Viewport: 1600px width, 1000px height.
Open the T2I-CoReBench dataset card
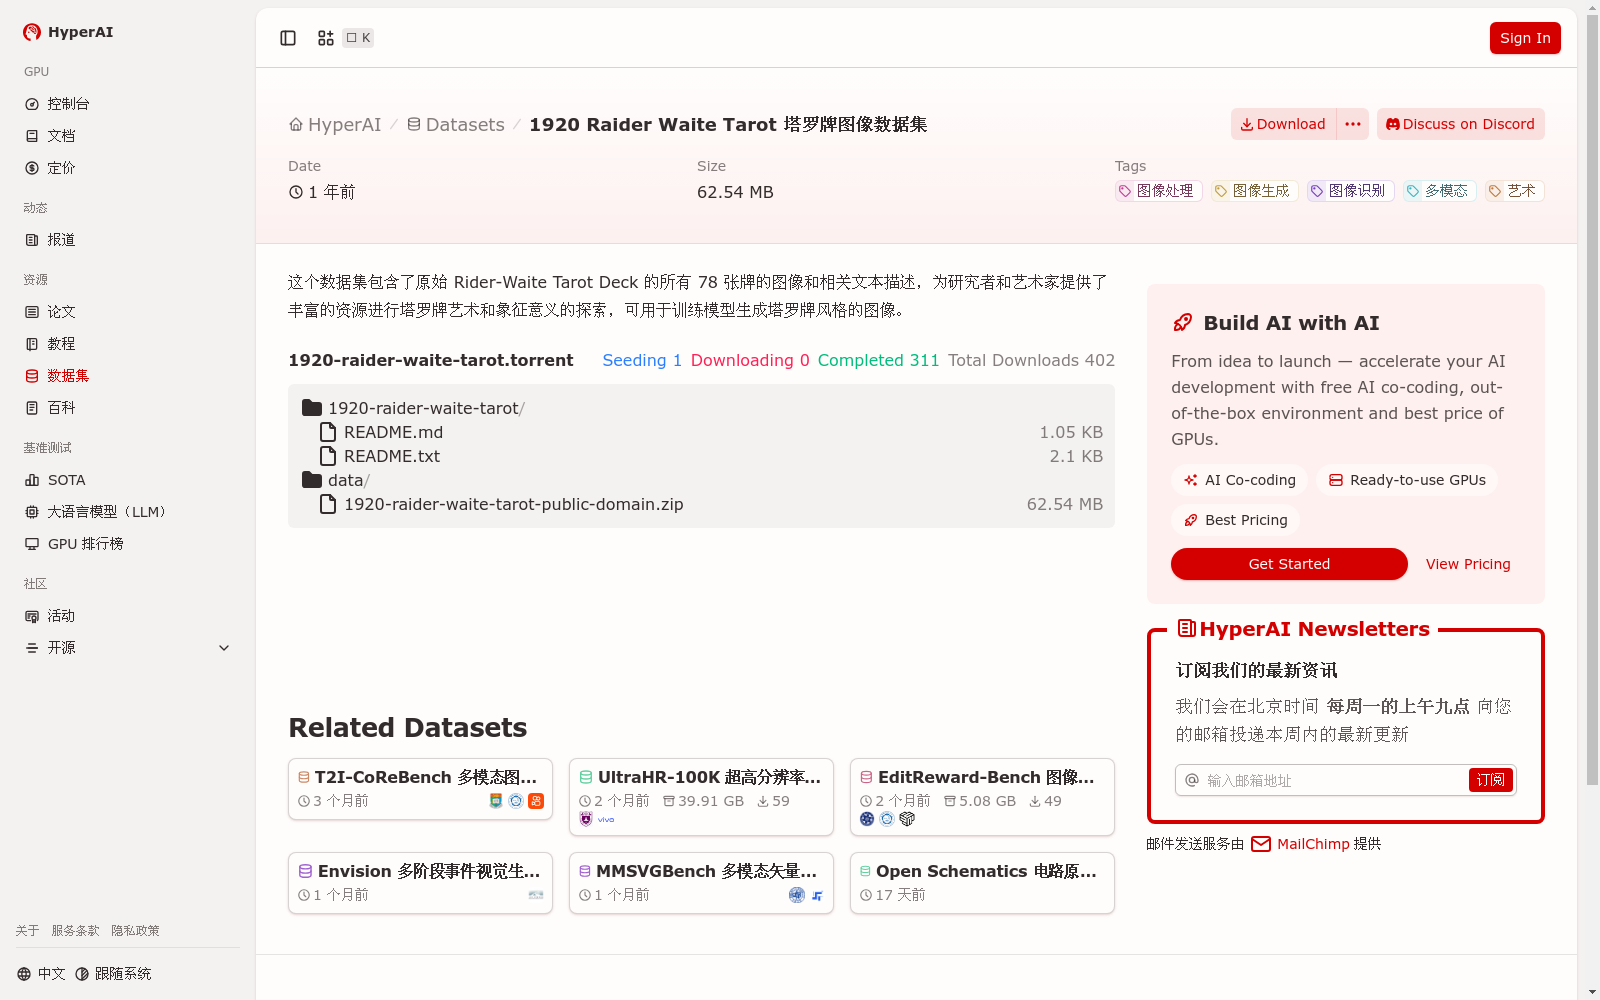pos(420,789)
